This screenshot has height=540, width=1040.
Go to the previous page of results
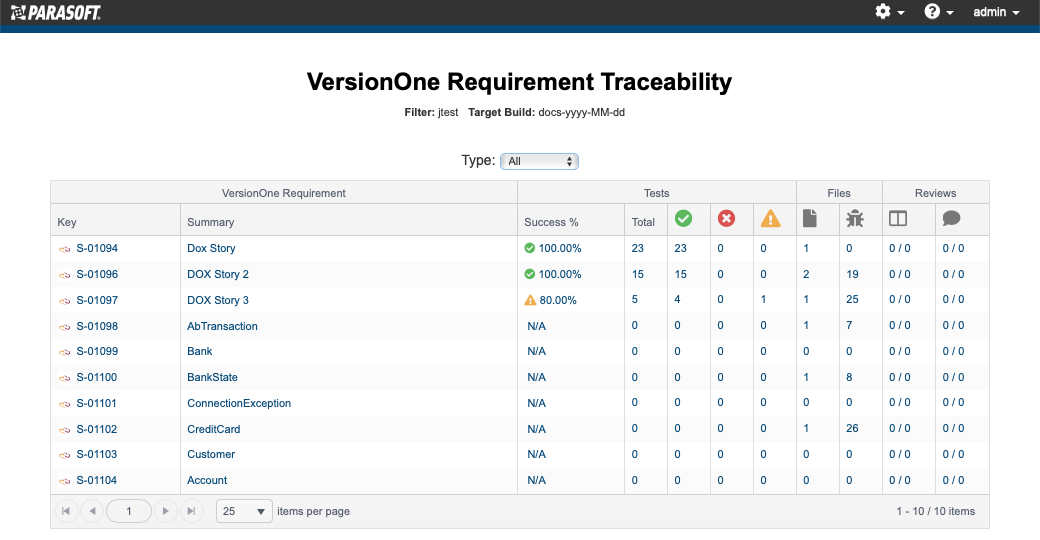point(92,511)
